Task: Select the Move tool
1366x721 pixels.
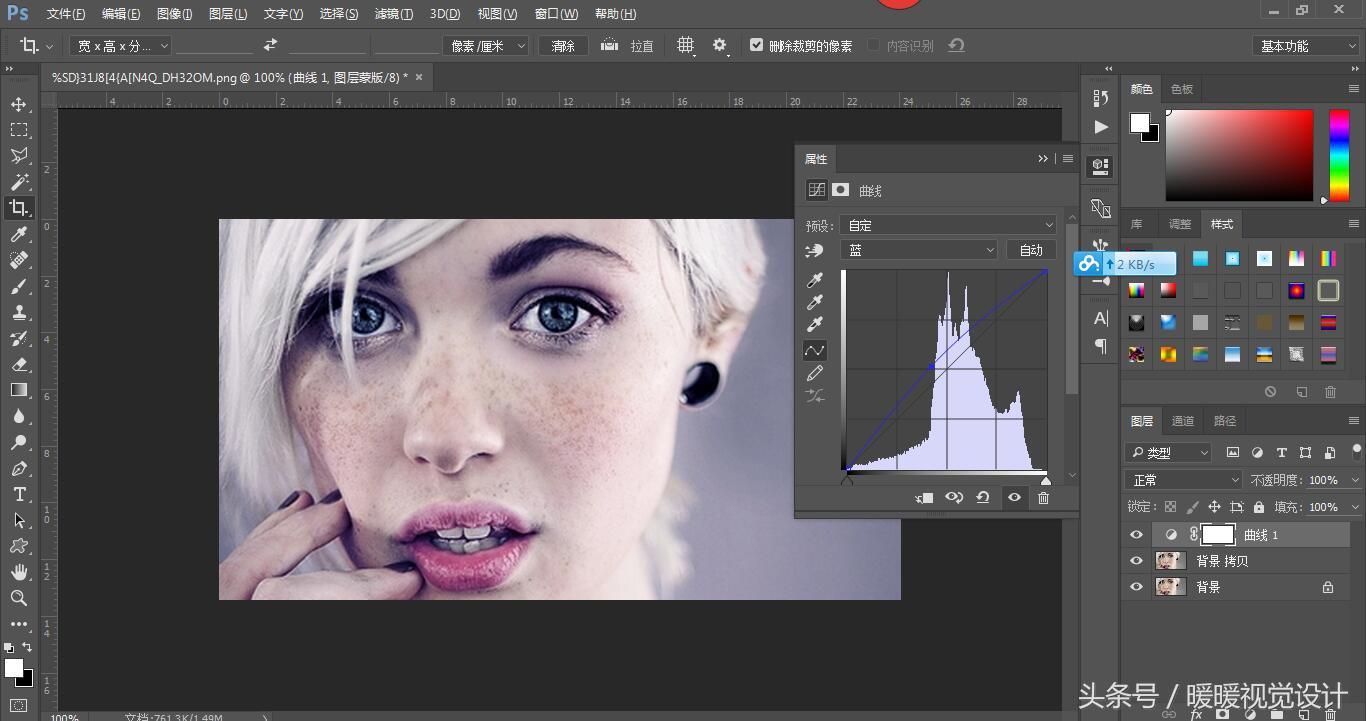Action: 19,104
